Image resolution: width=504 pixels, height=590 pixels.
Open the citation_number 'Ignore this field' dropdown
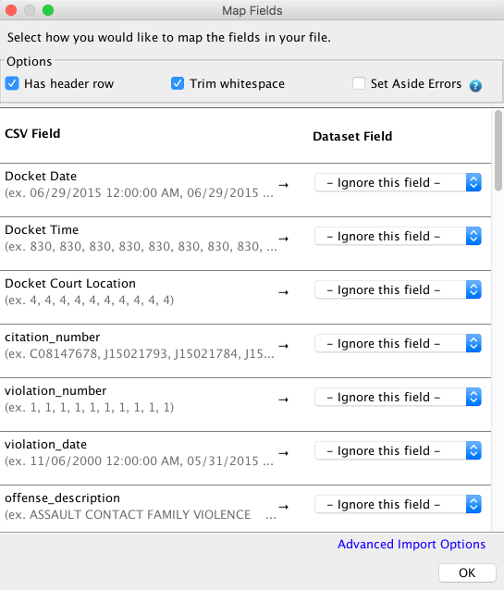click(398, 344)
